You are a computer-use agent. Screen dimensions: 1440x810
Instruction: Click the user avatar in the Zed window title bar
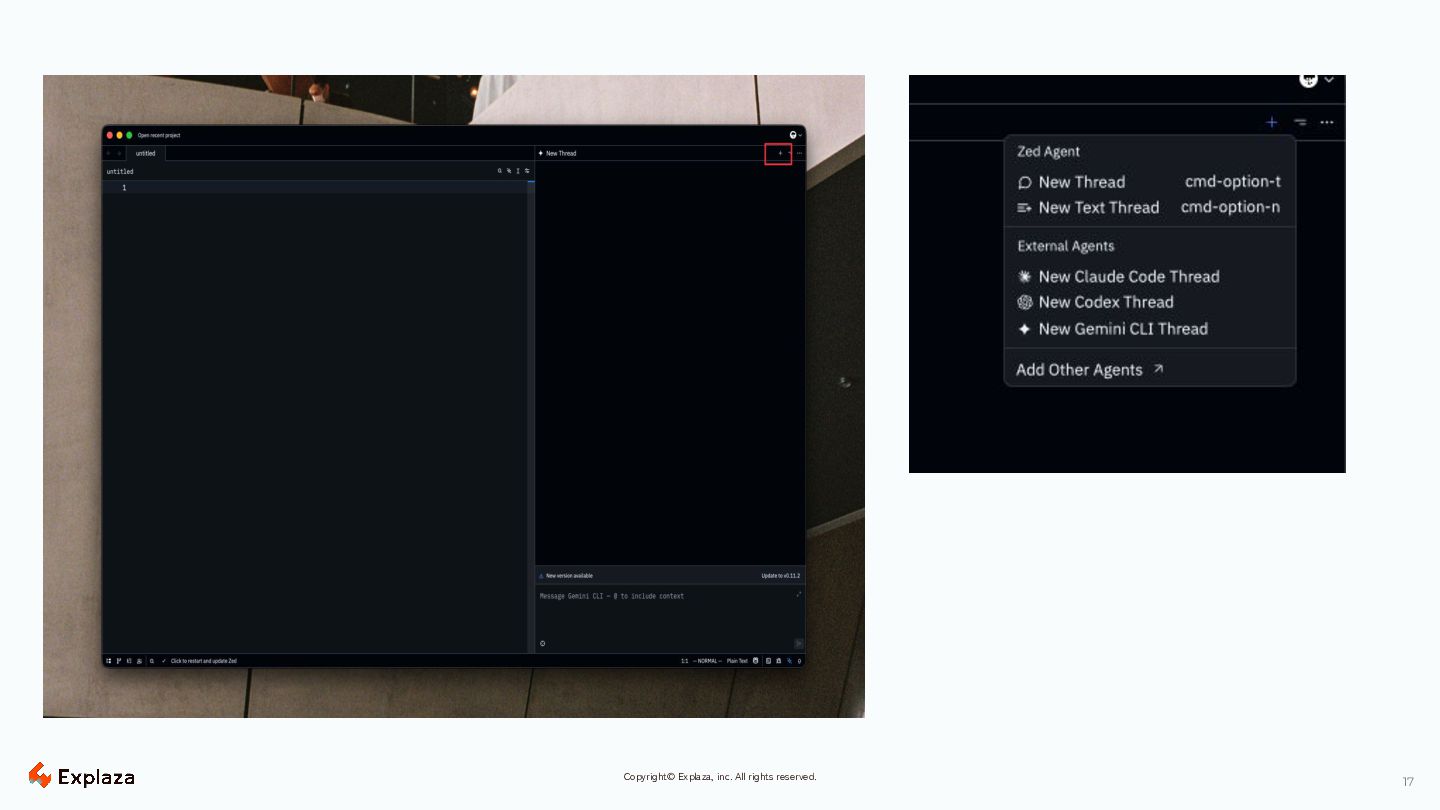pyautogui.click(x=793, y=135)
